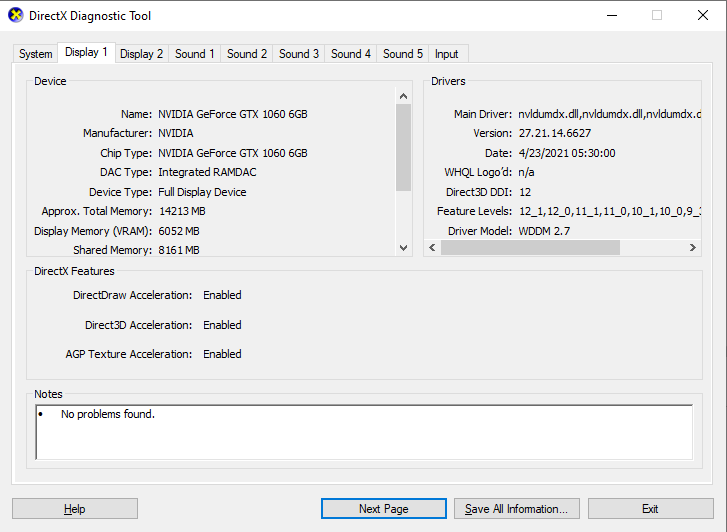This screenshot has width=727, height=532.
Task: Click the Main Driver value nvldumdx.dll
Action: (609, 114)
